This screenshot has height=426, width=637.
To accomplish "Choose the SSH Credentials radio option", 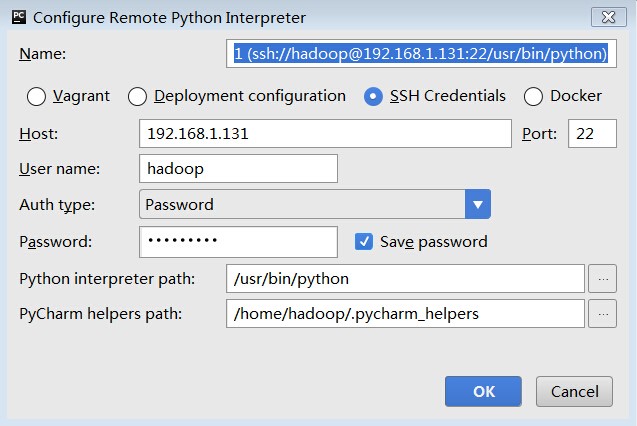I will tap(373, 97).
